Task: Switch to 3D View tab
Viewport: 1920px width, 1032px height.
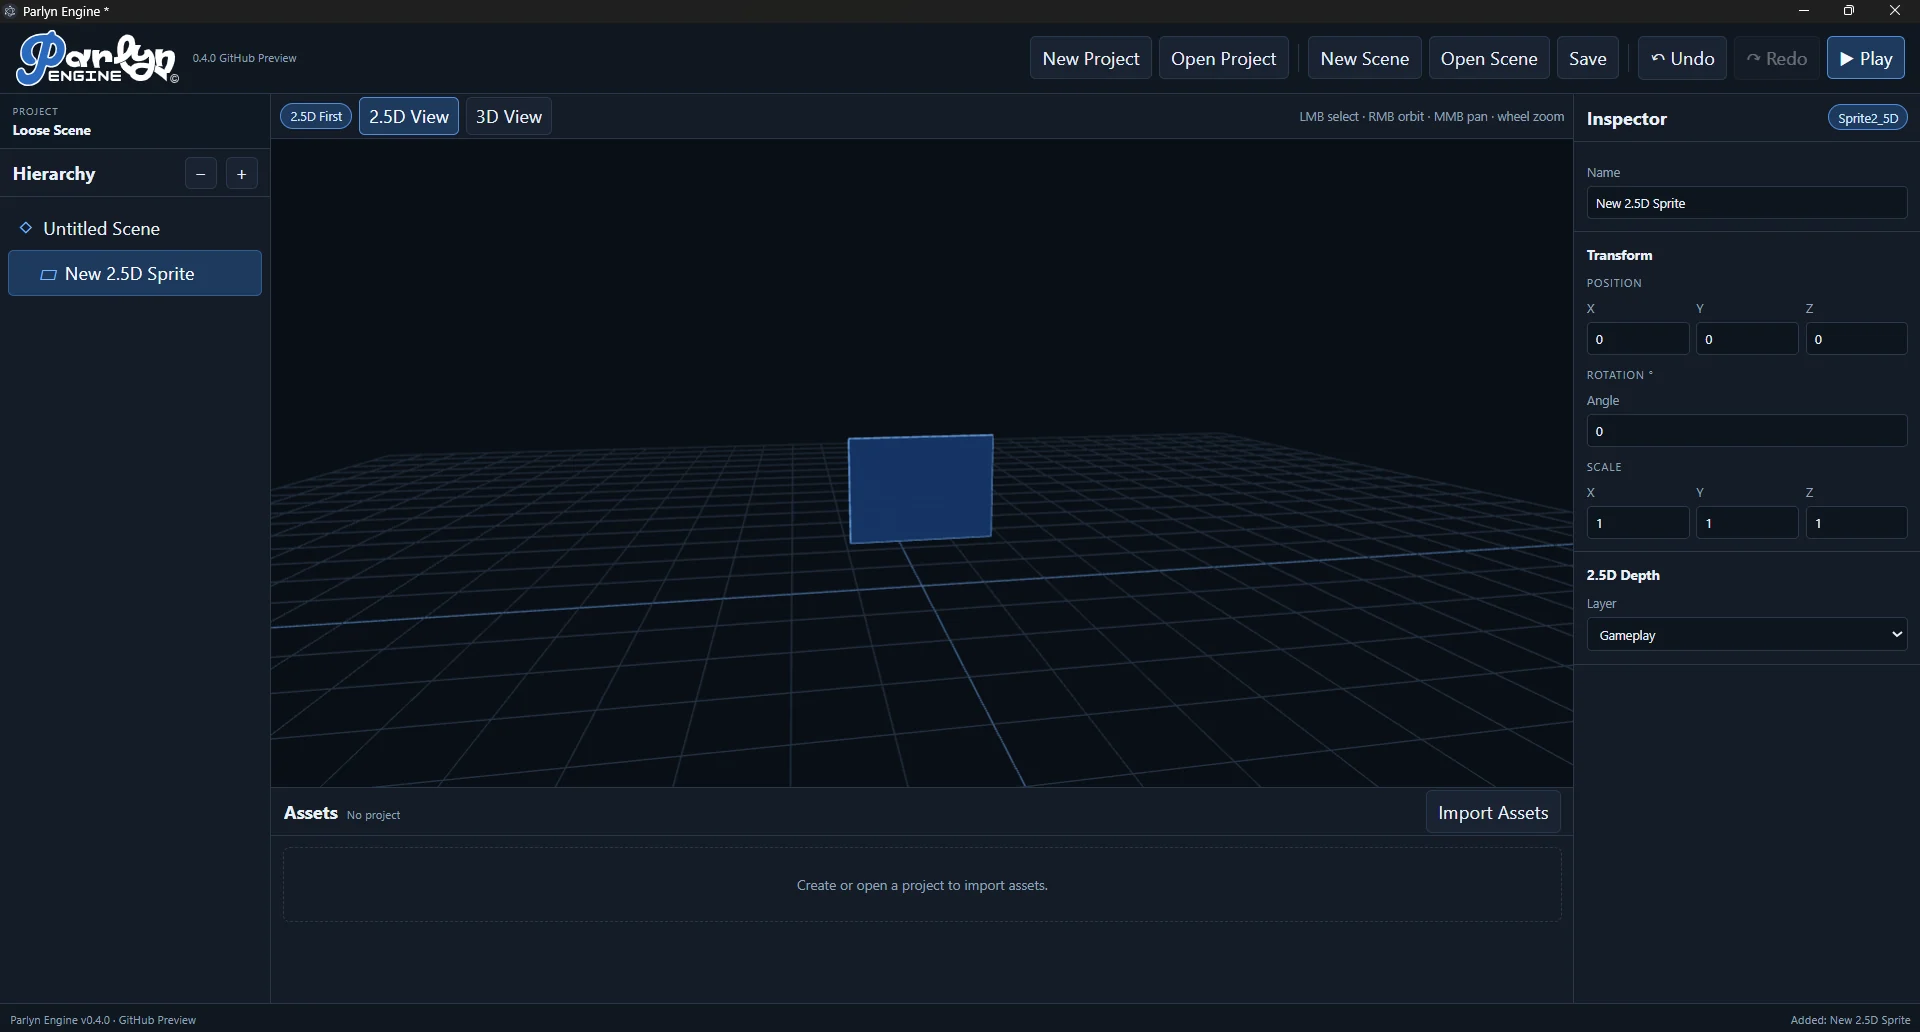Action: tap(509, 116)
